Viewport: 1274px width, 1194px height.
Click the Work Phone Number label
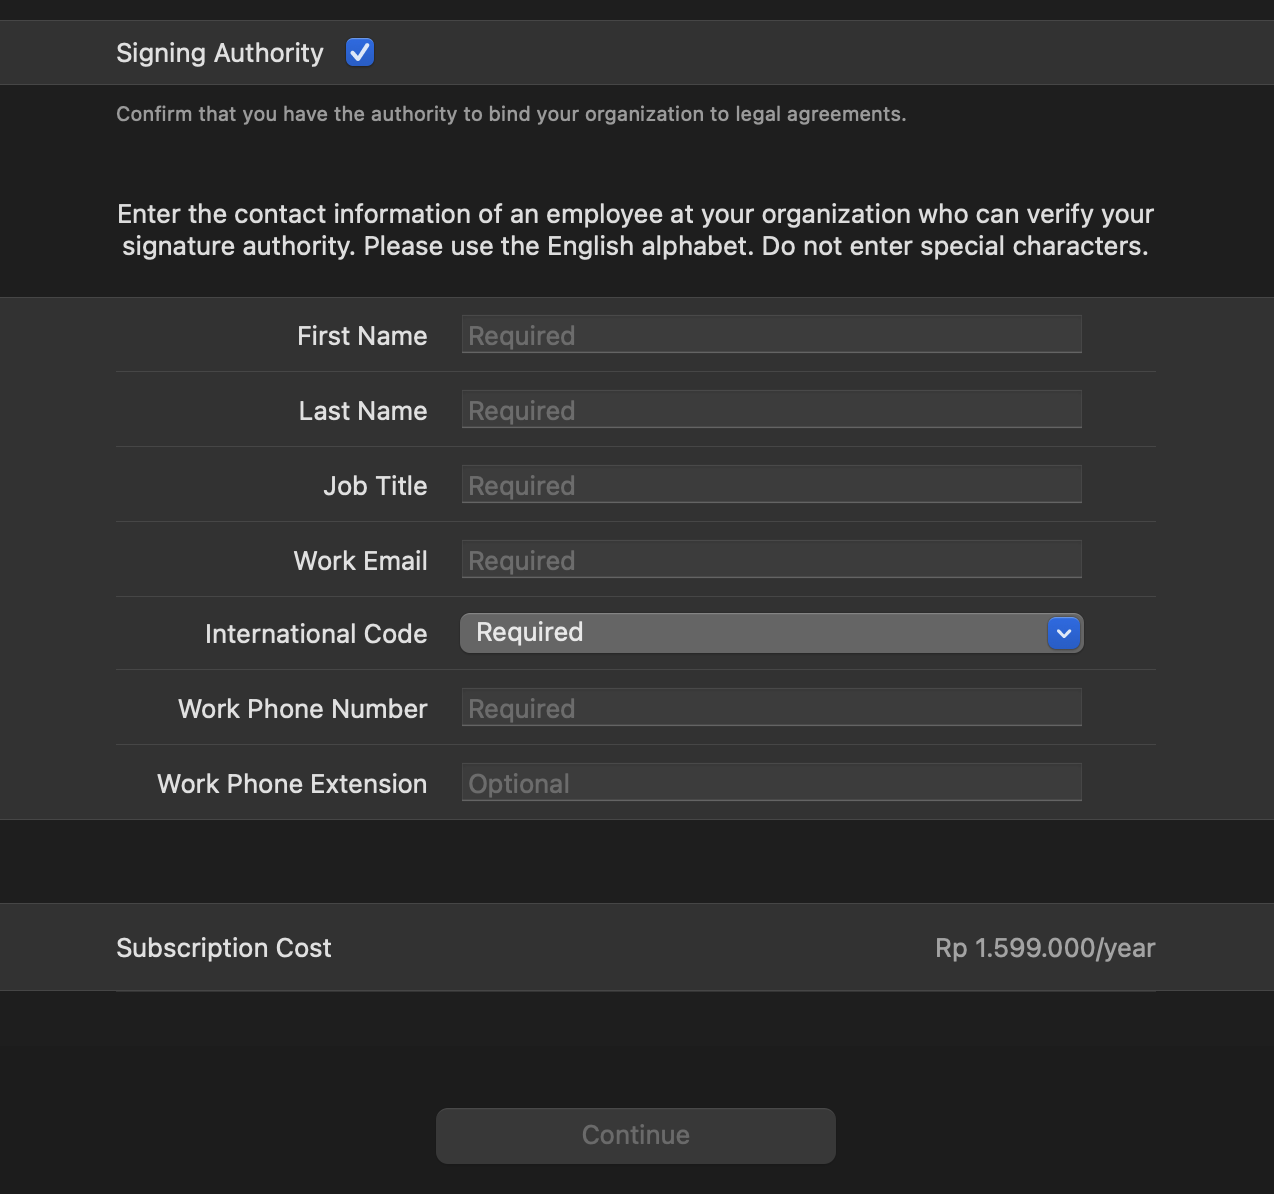pos(302,709)
